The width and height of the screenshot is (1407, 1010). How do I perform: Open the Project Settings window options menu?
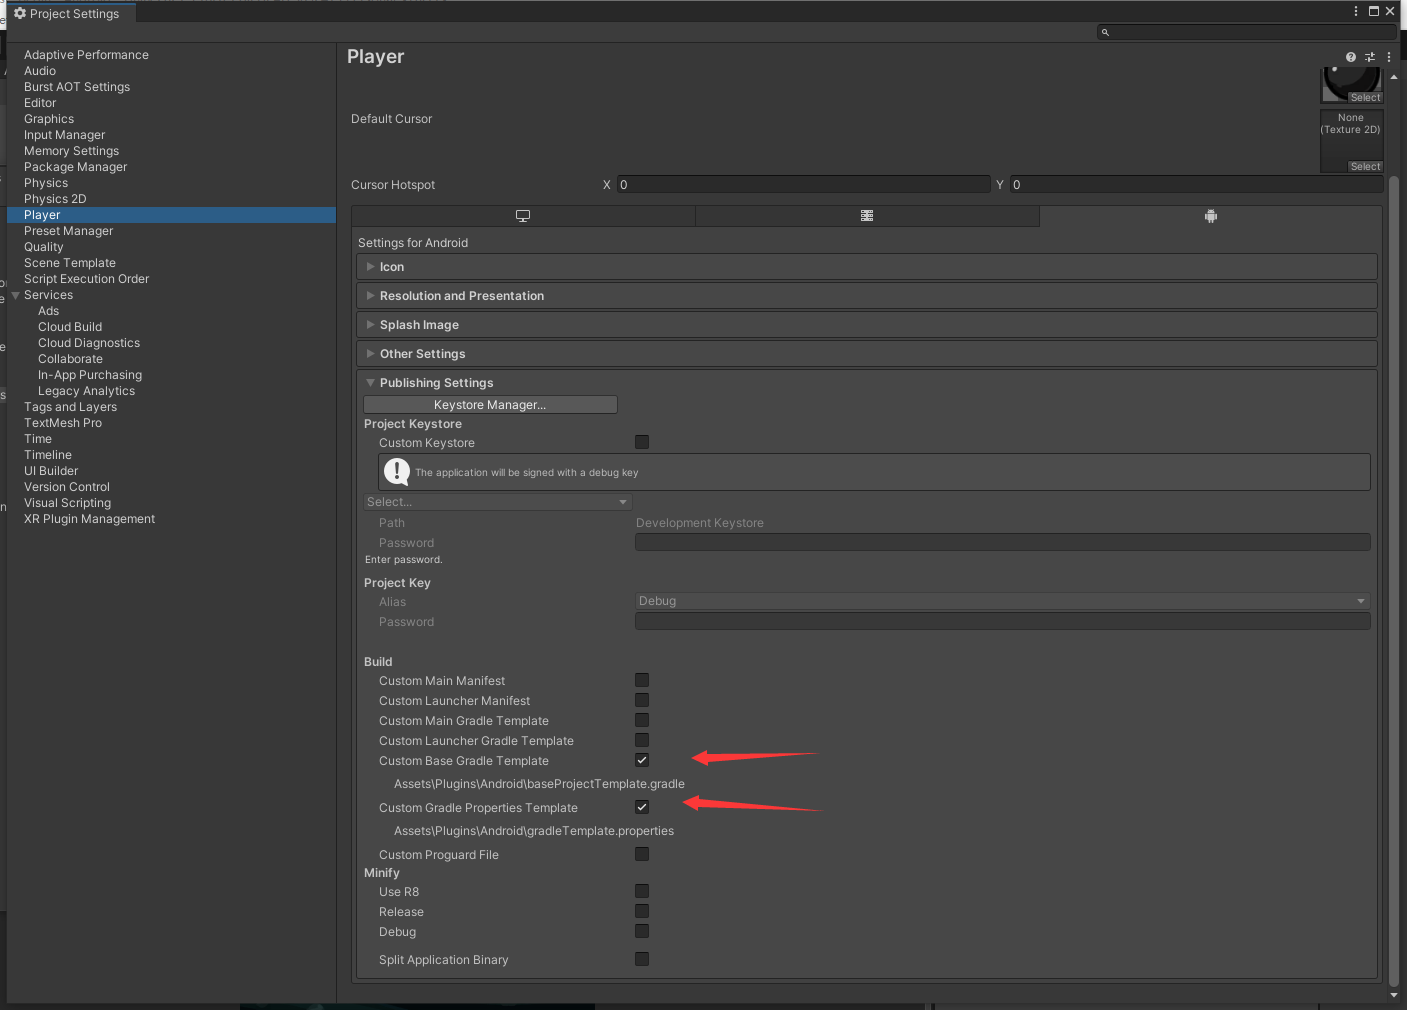click(1356, 11)
